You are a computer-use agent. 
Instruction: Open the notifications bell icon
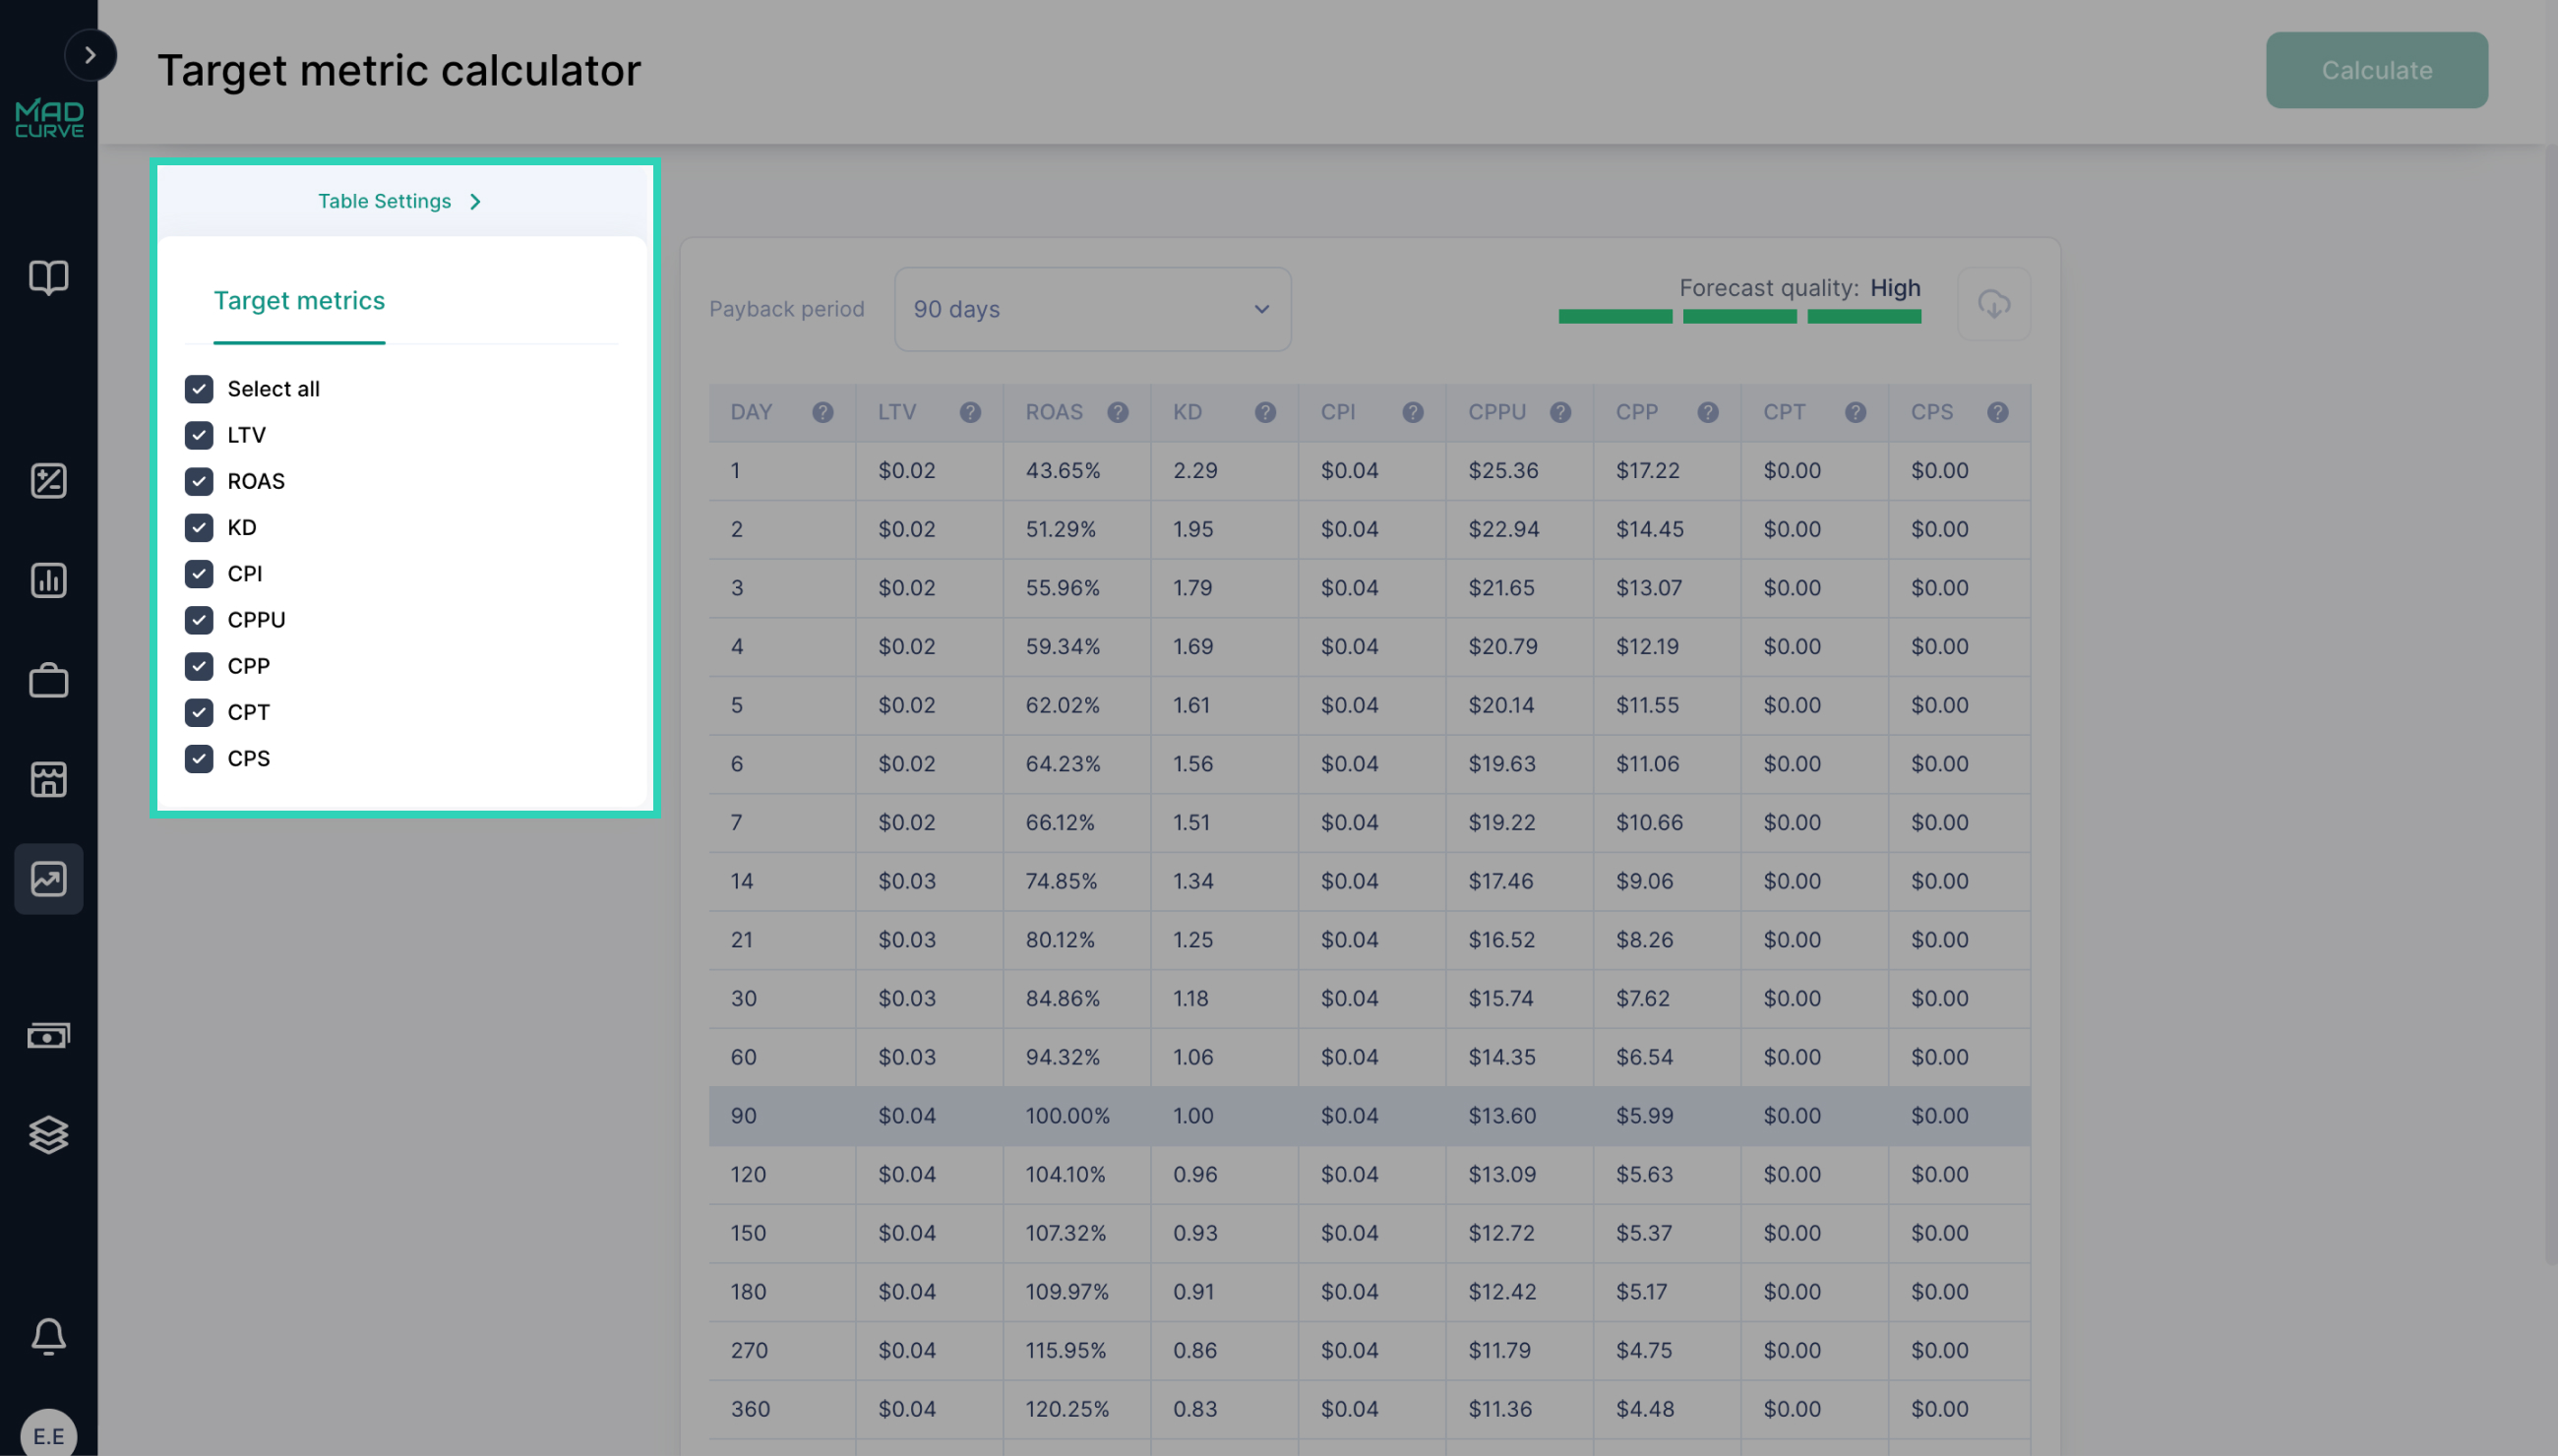click(49, 1337)
